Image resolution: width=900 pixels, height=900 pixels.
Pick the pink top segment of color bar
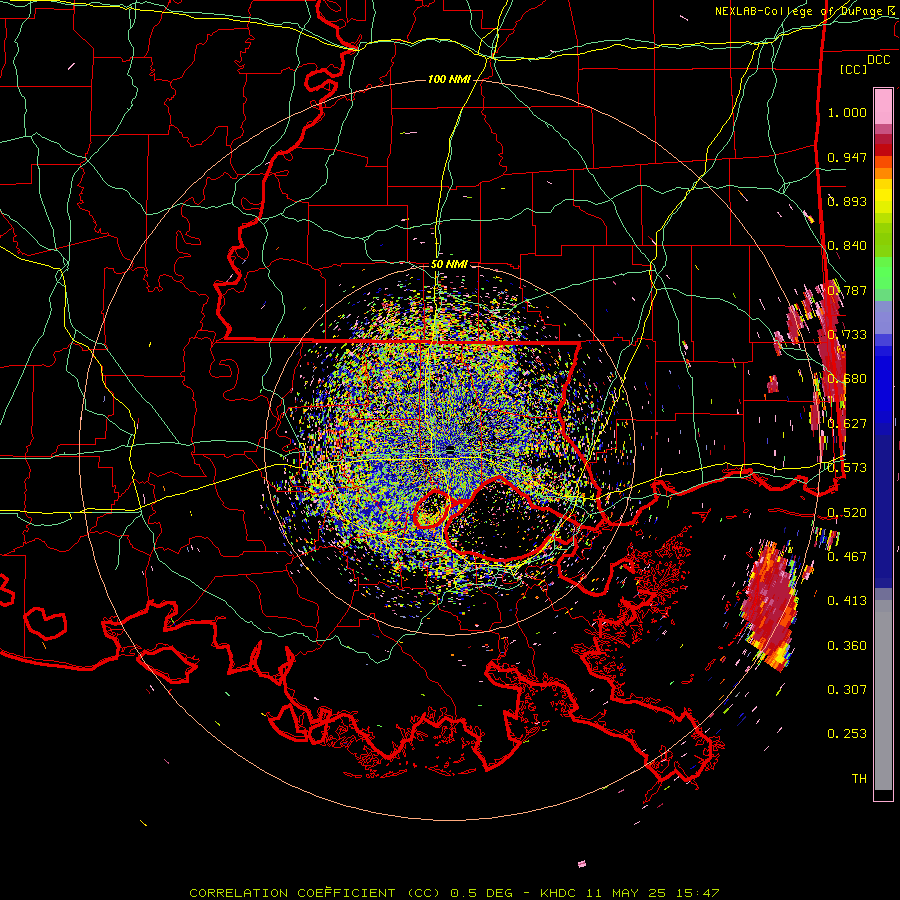click(x=883, y=106)
